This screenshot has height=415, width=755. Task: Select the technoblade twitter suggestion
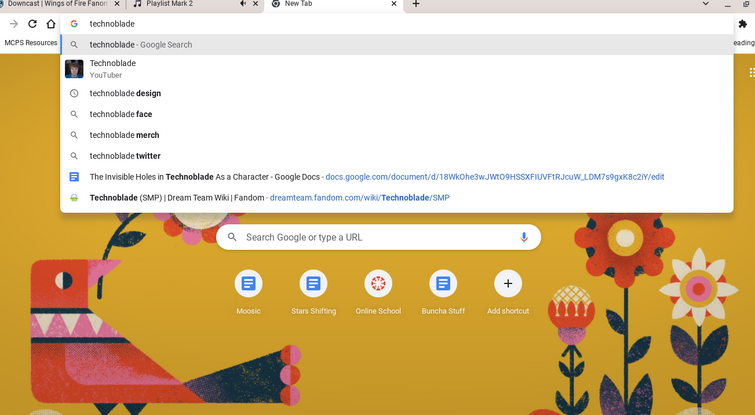(397, 156)
